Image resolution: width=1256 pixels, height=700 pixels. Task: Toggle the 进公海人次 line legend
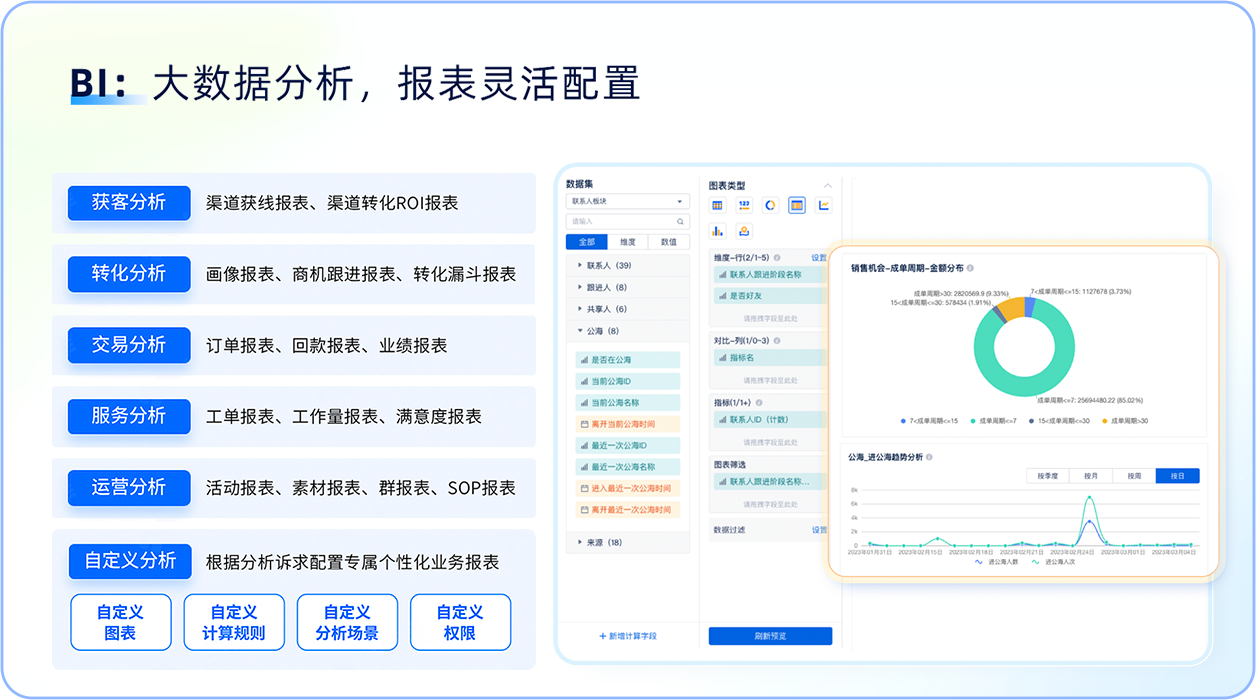1054,563
